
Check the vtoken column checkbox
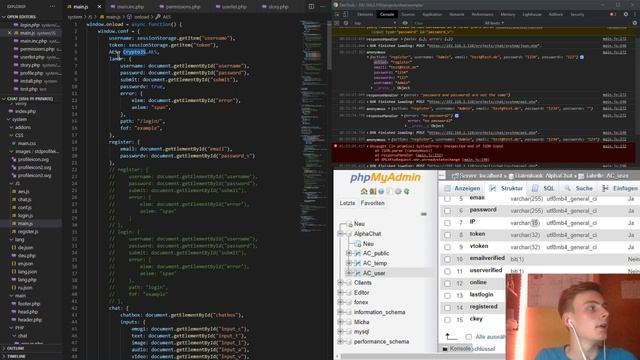(x=447, y=247)
